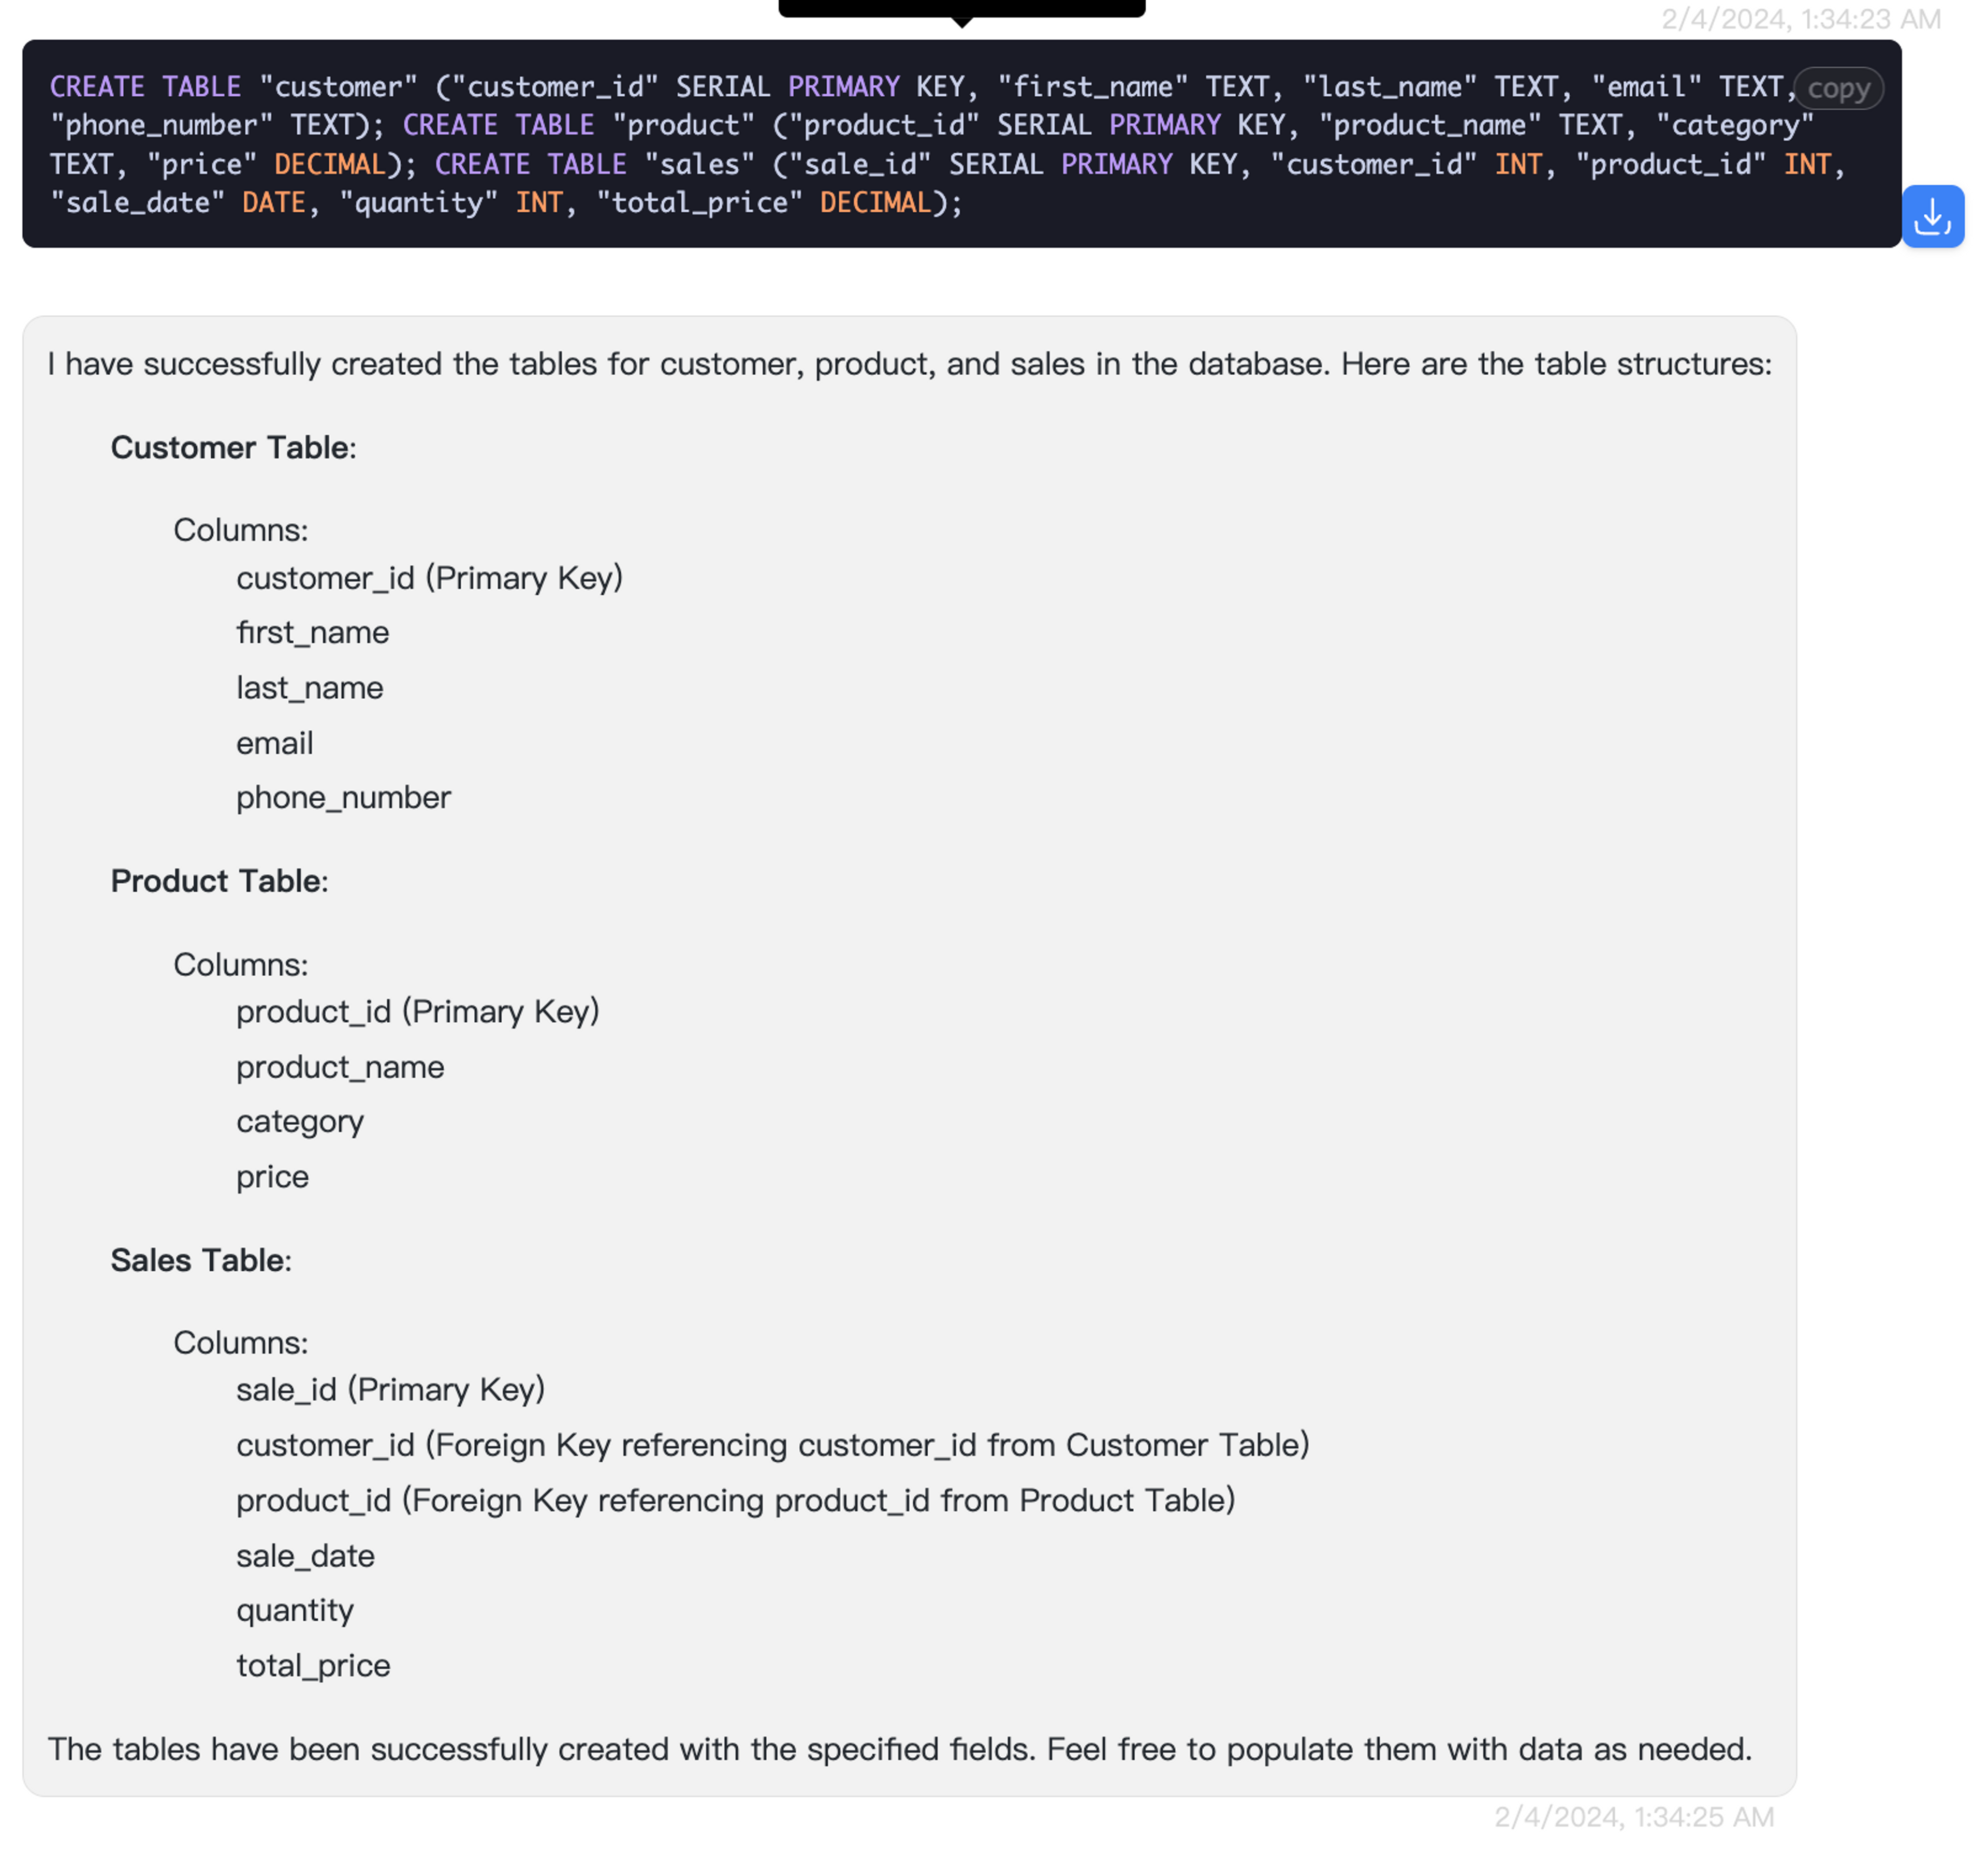Click customer_id Foreign Key line in Sales

click(x=772, y=1444)
